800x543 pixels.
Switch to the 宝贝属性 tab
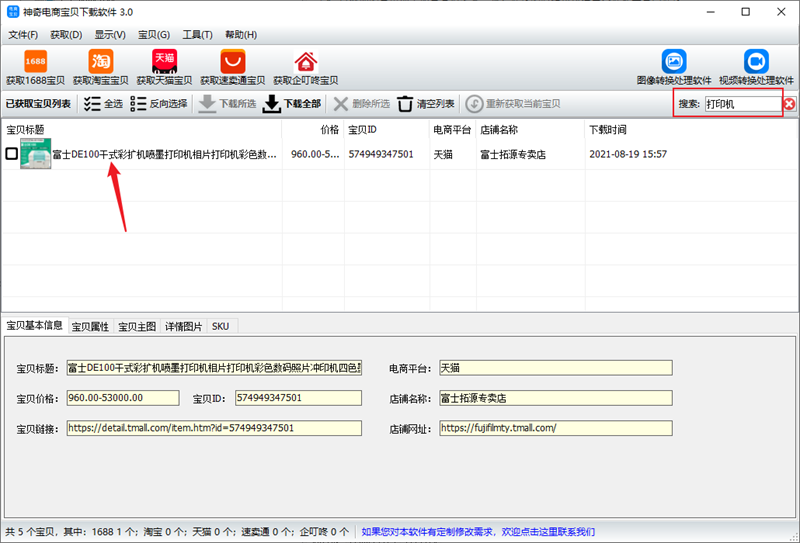click(90, 327)
